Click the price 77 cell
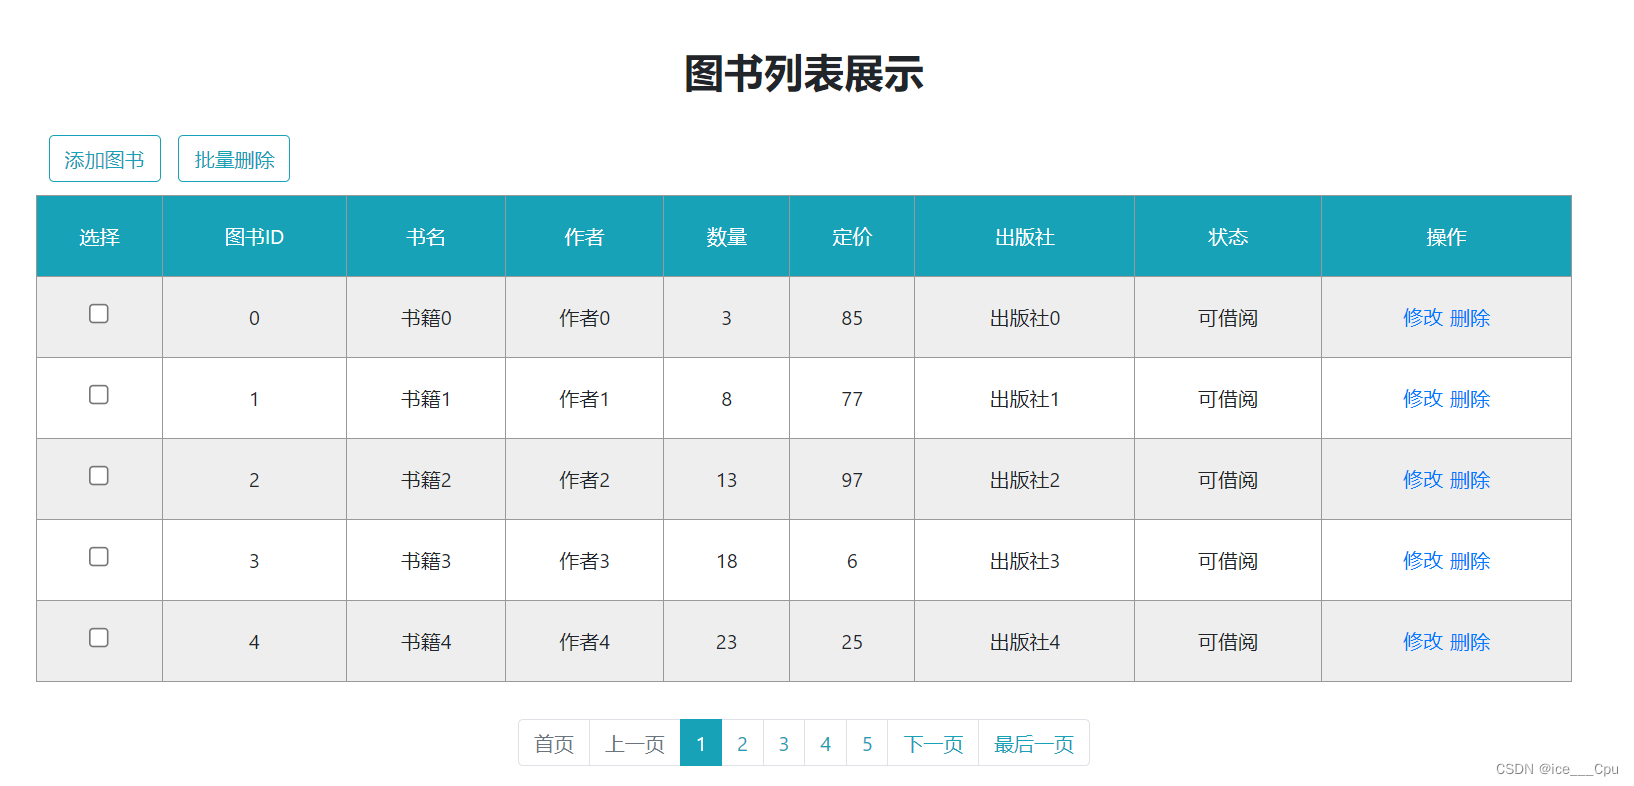Viewport: 1634px width, 786px height. point(852,399)
